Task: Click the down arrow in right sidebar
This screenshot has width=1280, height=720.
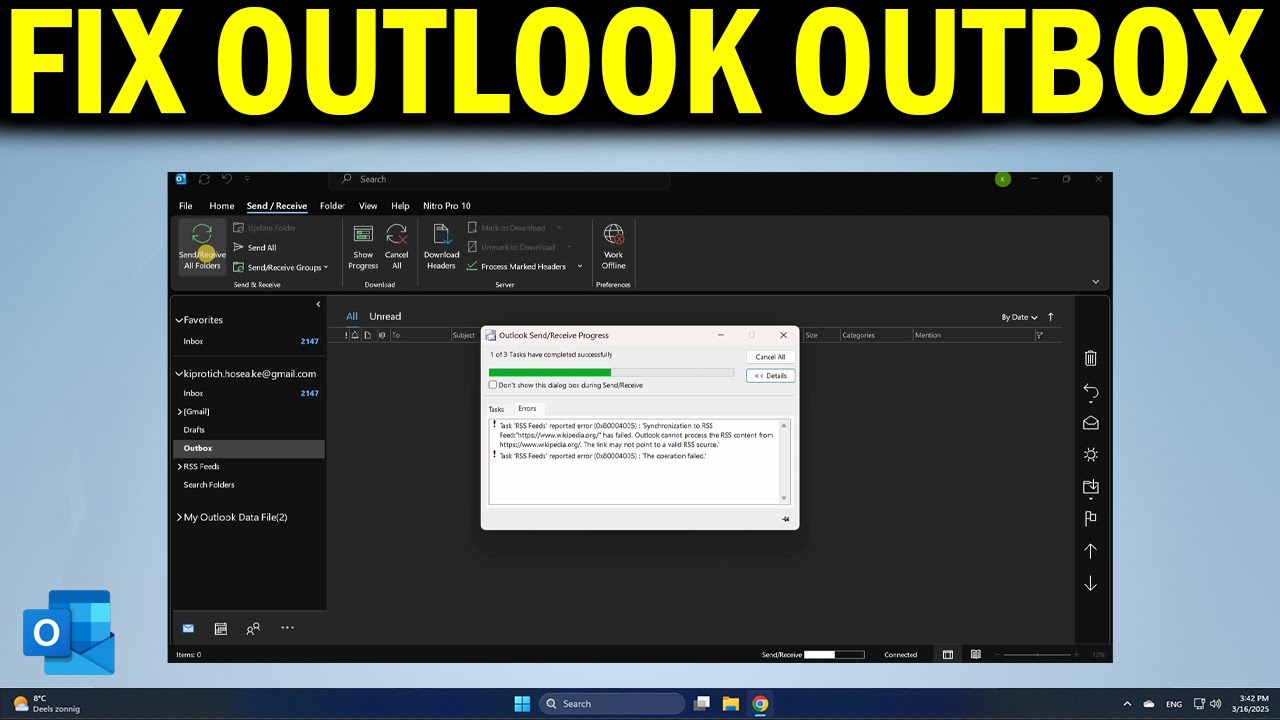Action: [x=1090, y=583]
